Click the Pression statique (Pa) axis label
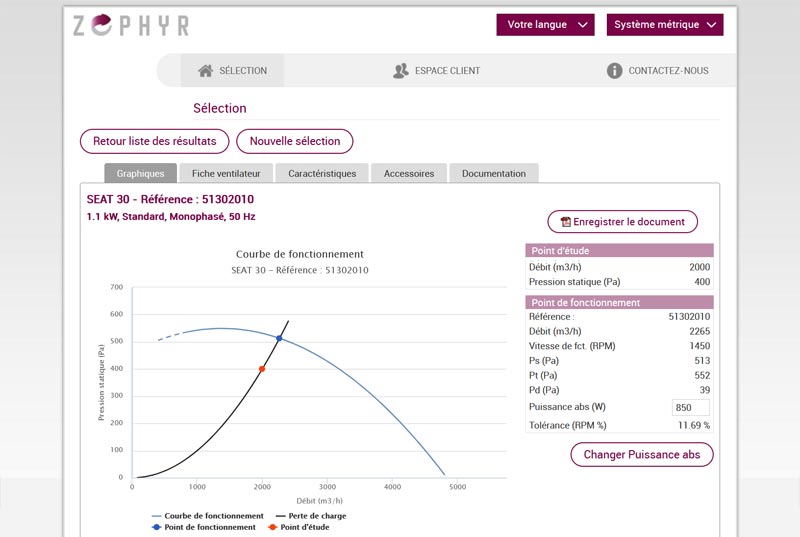This screenshot has width=800, height=537. tap(101, 382)
